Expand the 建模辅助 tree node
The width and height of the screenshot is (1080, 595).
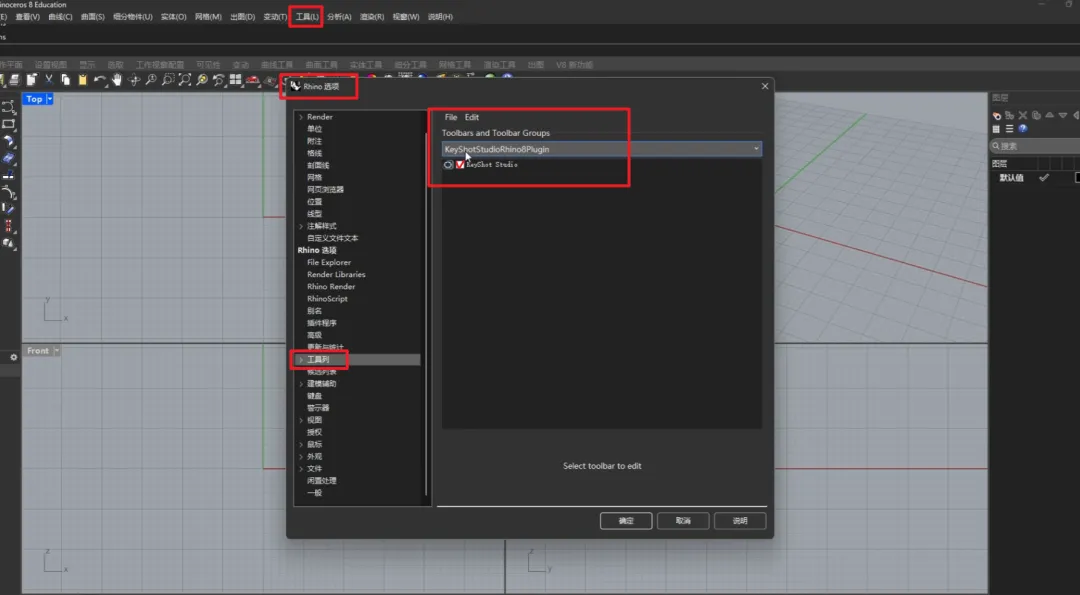[x=300, y=384]
